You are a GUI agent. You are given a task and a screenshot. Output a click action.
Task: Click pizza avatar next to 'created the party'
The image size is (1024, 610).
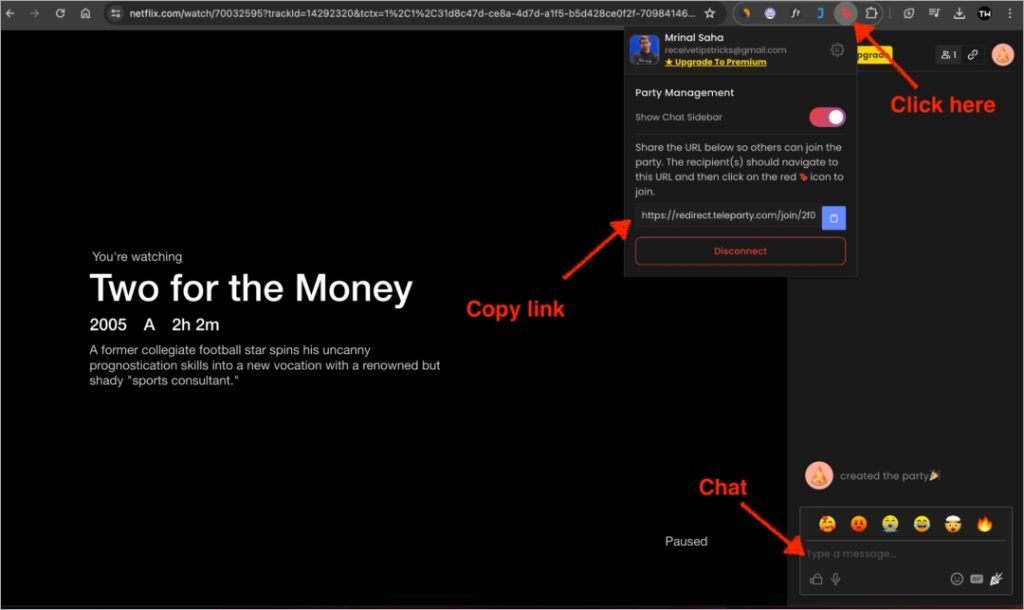(819, 475)
